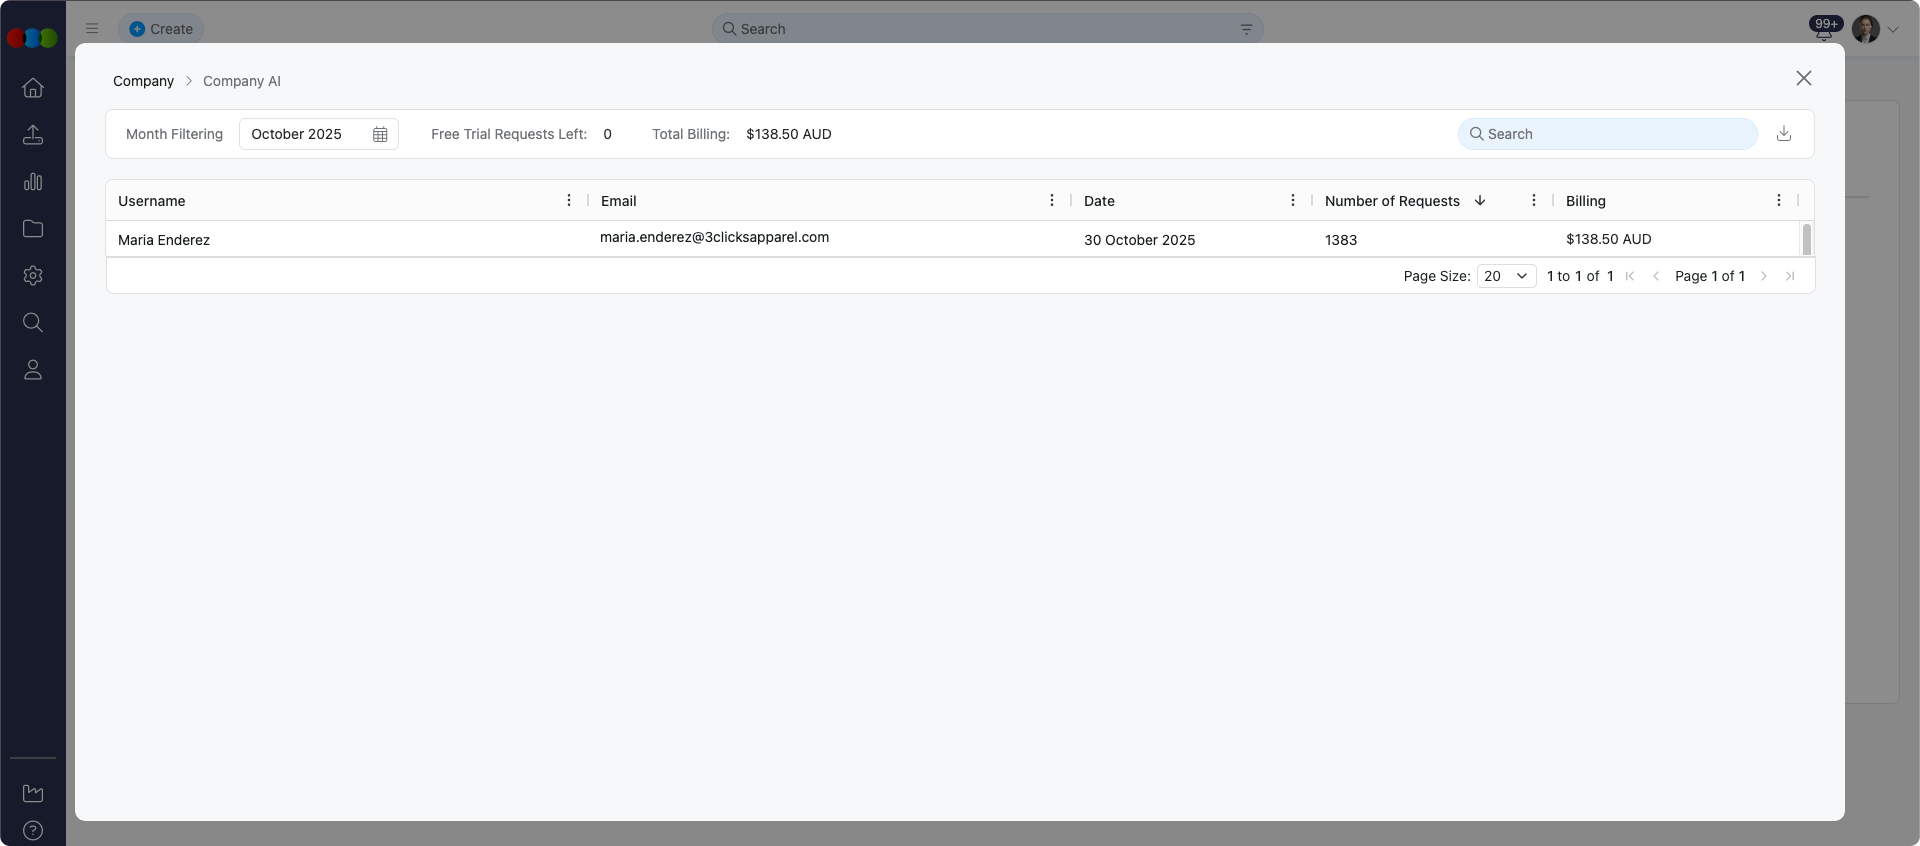Go to the next page arrow
The width and height of the screenshot is (1920, 846).
pos(1764,276)
